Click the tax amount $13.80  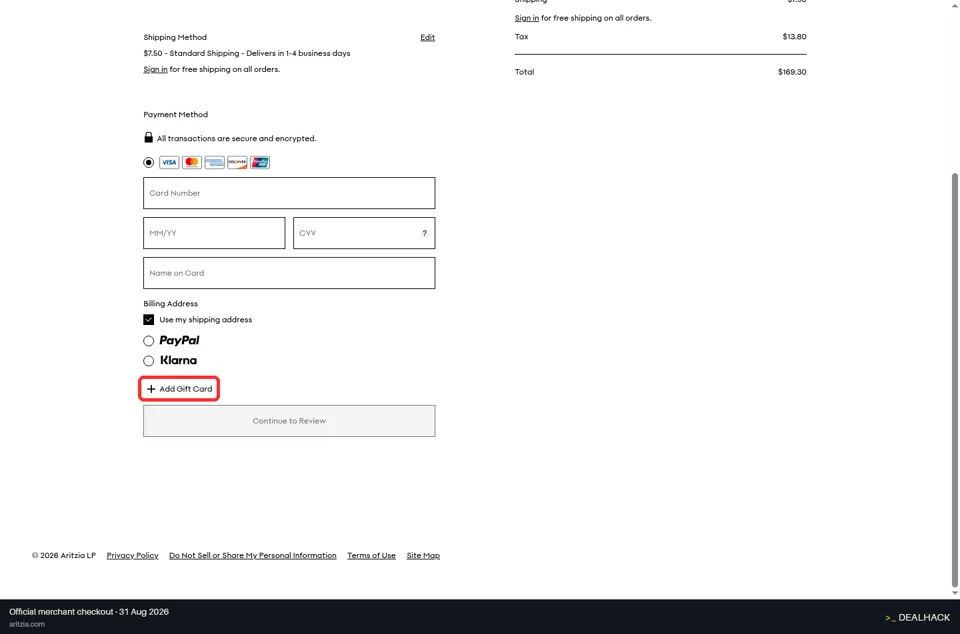[794, 37]
